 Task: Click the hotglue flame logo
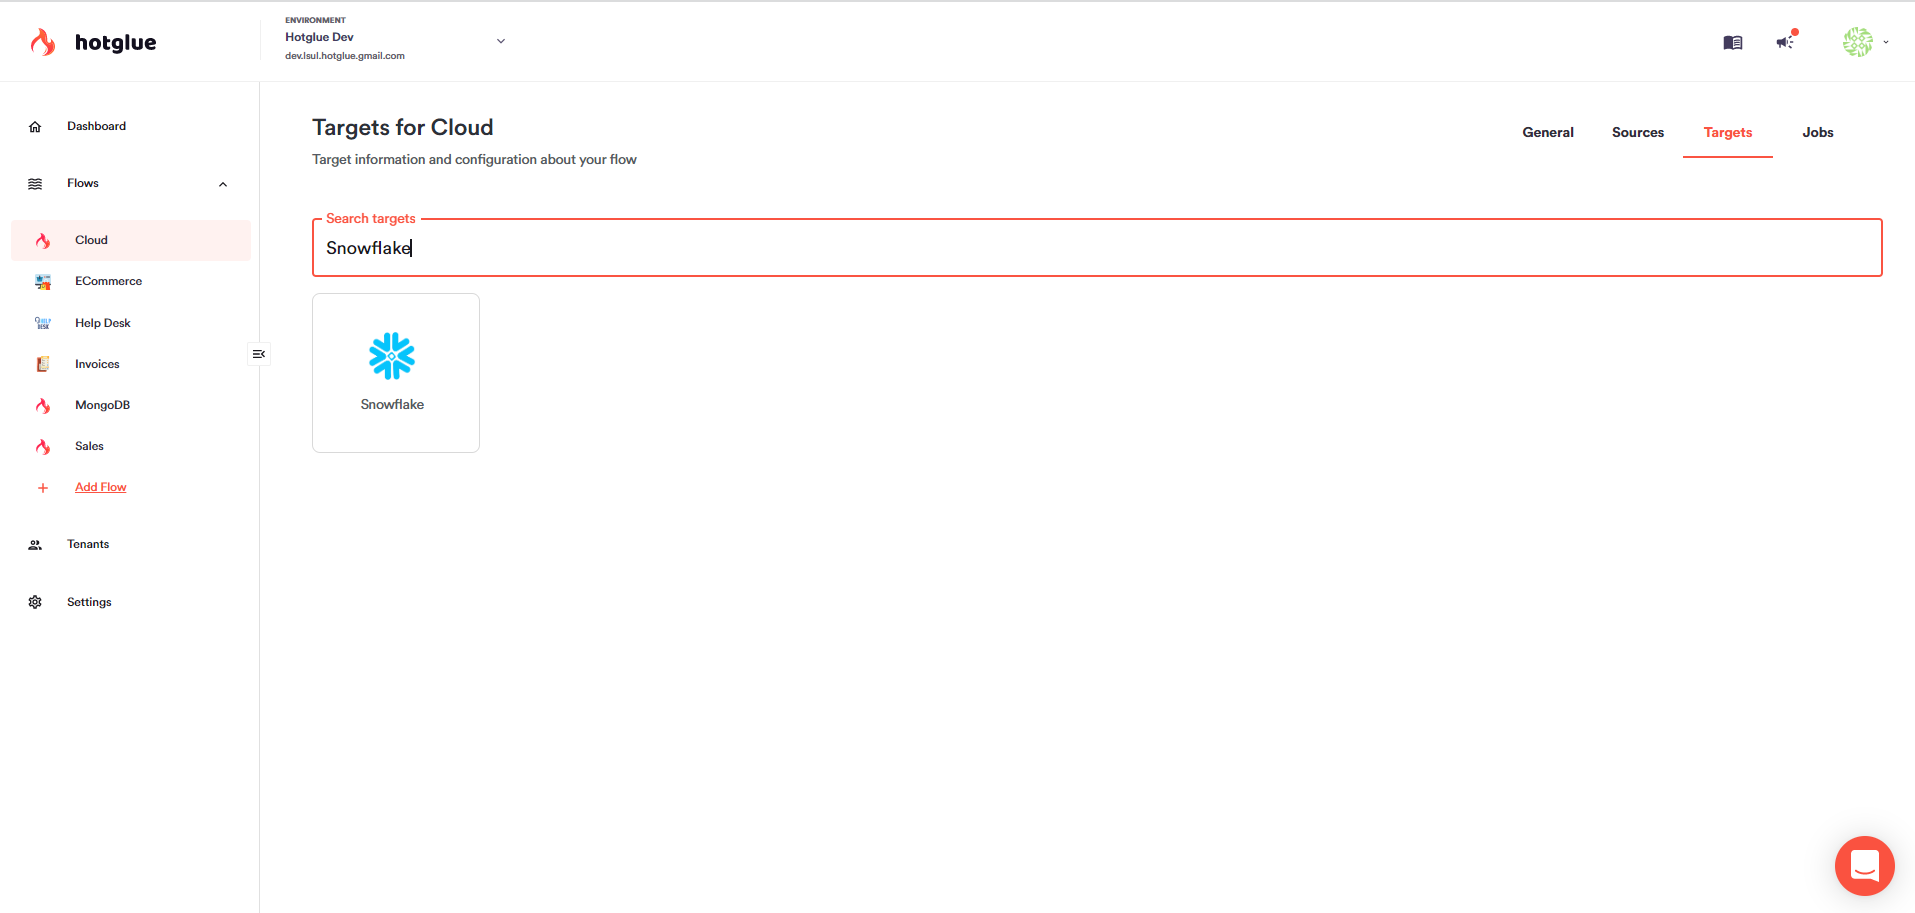pyautogui.click(x=43, y=42)
